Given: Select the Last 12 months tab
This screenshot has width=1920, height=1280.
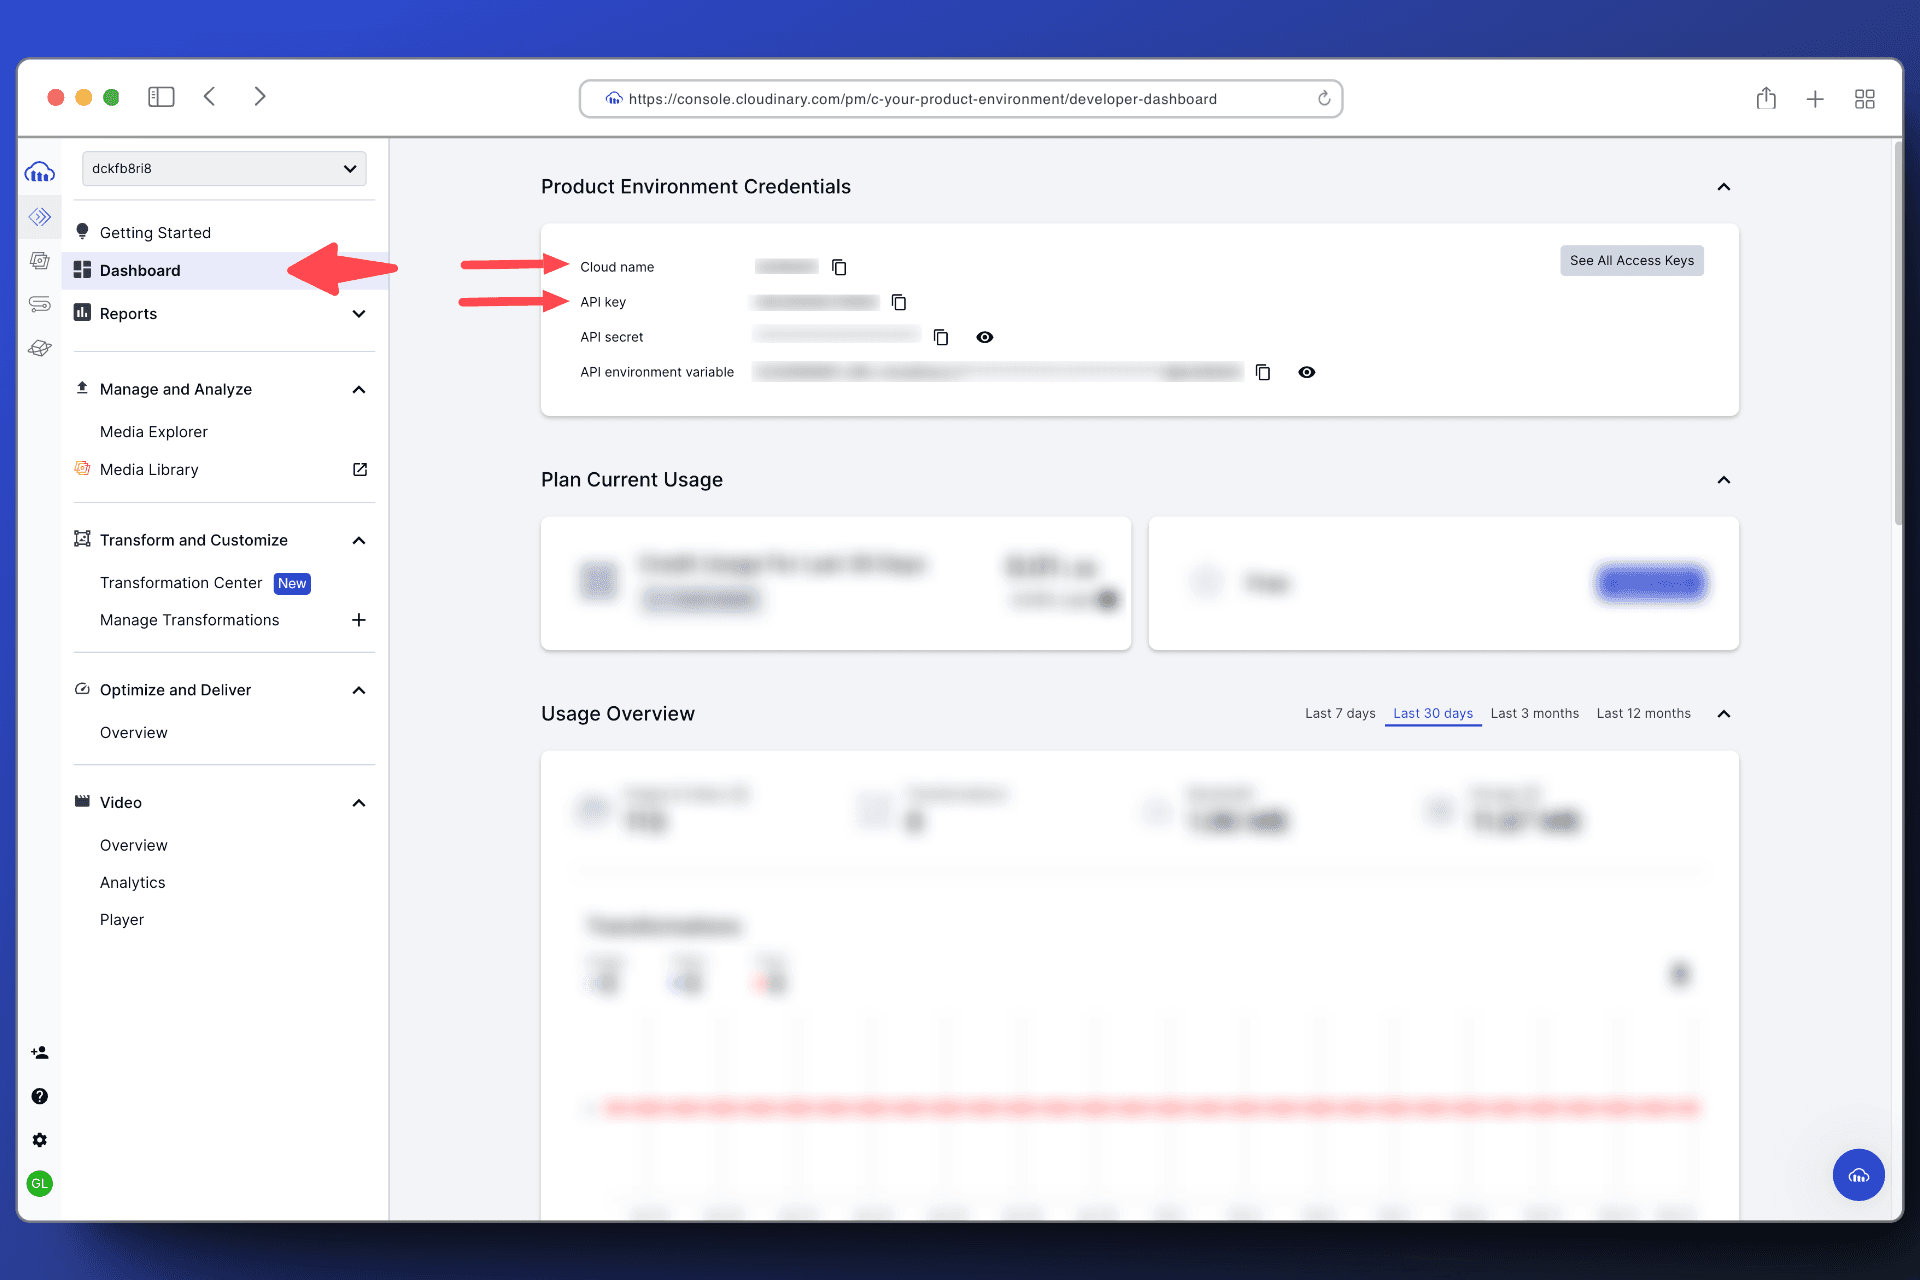Looking at the screenshot, I should pos(1644,714).
